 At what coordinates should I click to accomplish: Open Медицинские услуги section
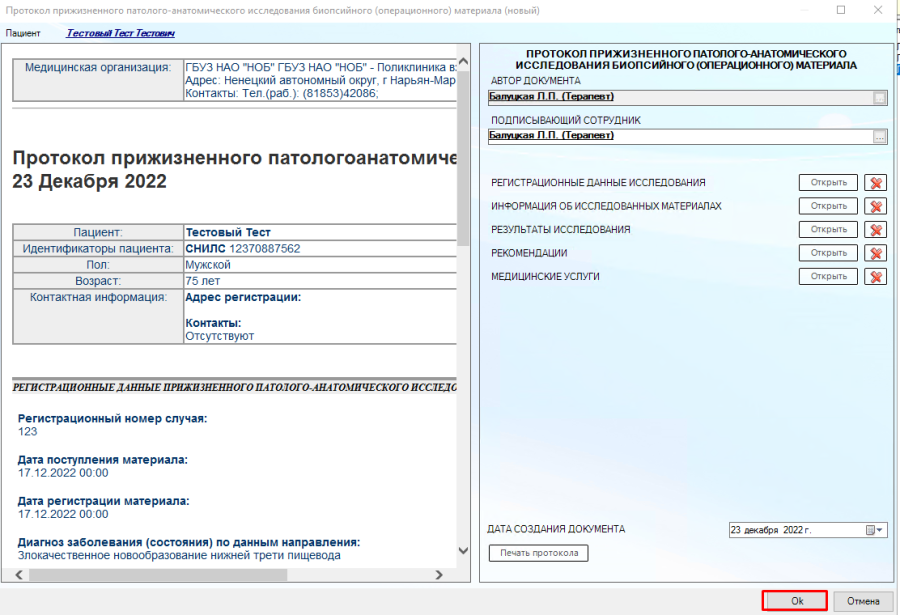click(828, 277)
